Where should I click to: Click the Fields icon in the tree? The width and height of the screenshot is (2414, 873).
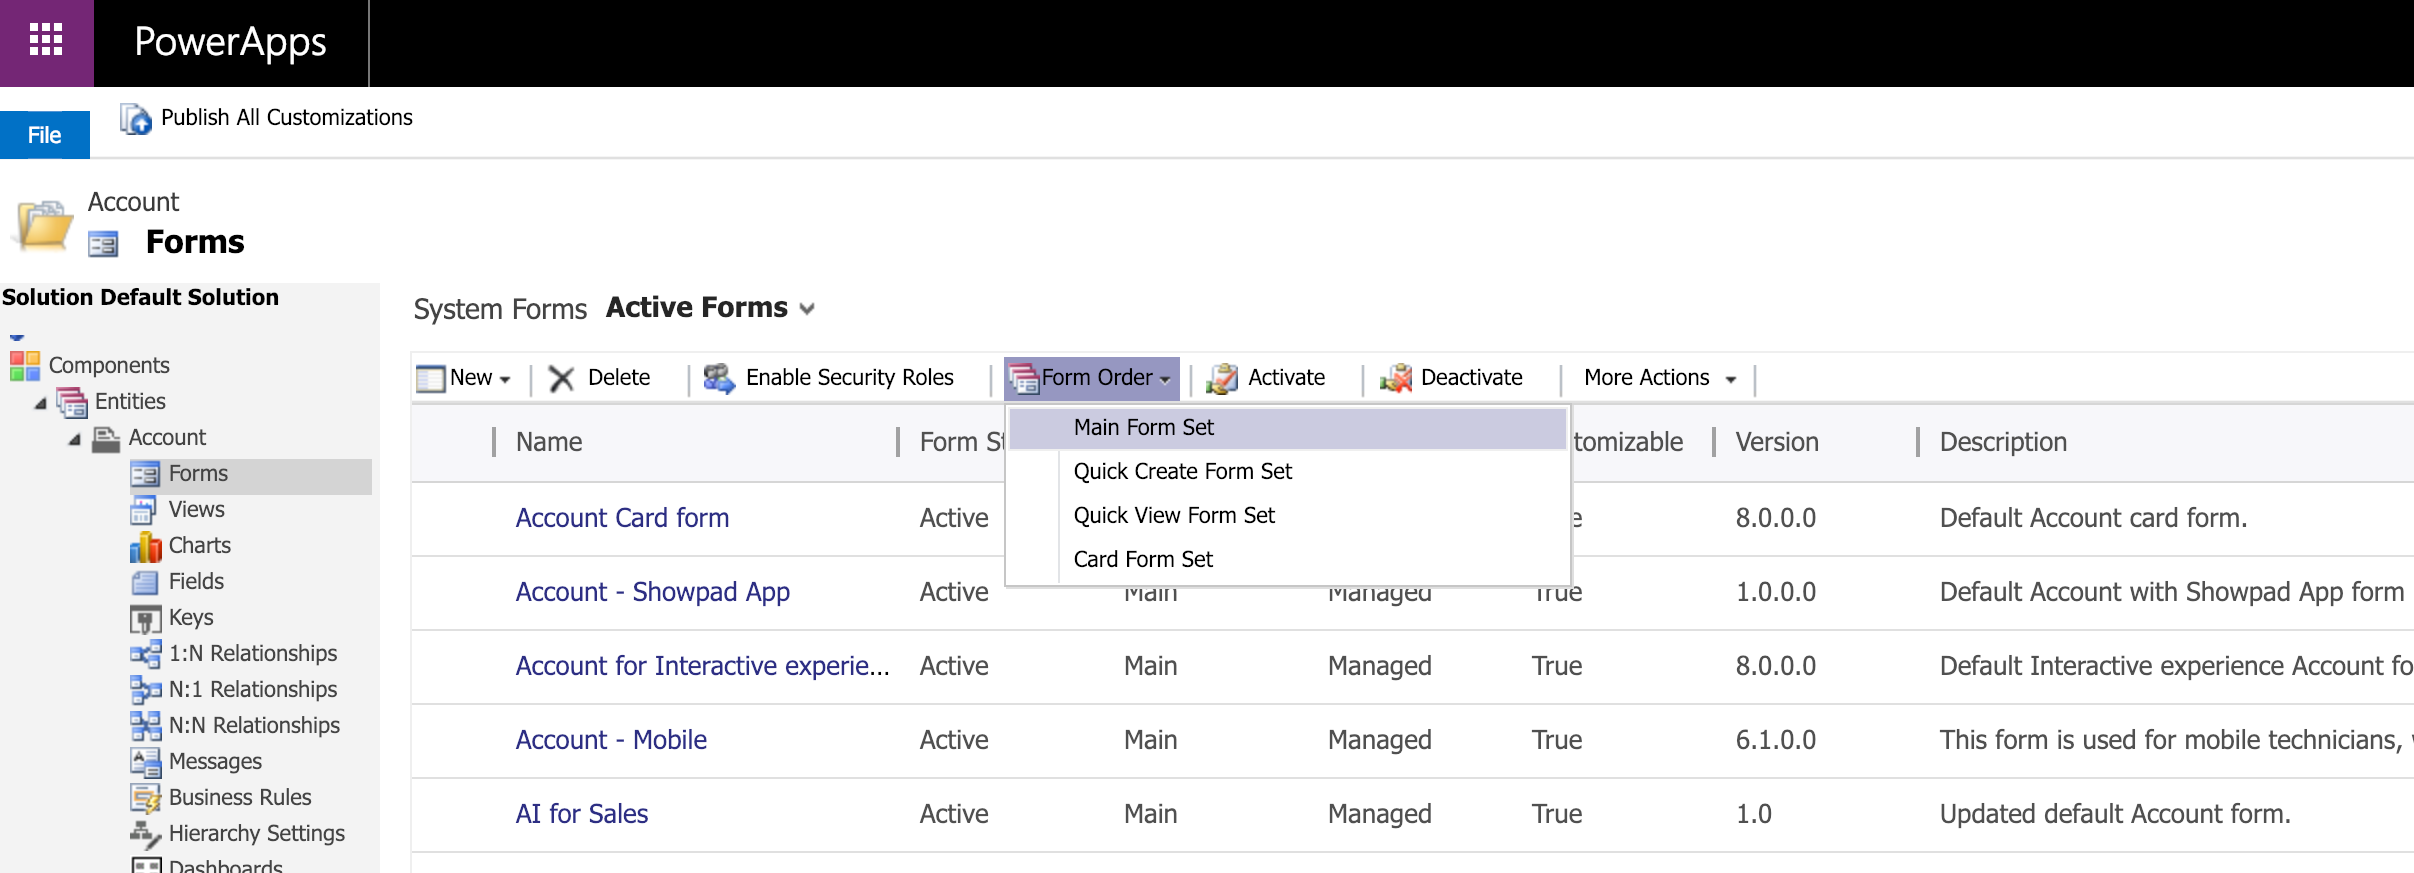pyautogui.click(x=145, y=582)
